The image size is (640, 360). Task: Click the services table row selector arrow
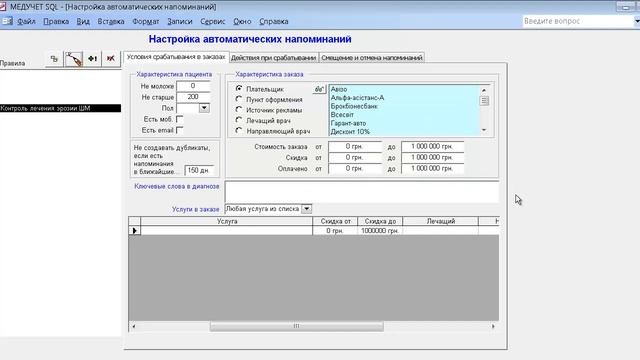[135, 231]
